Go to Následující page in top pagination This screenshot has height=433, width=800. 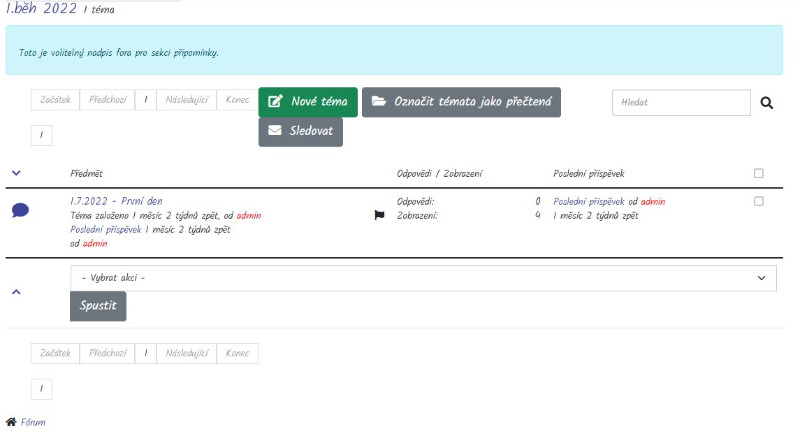click(x=183, y=102)
